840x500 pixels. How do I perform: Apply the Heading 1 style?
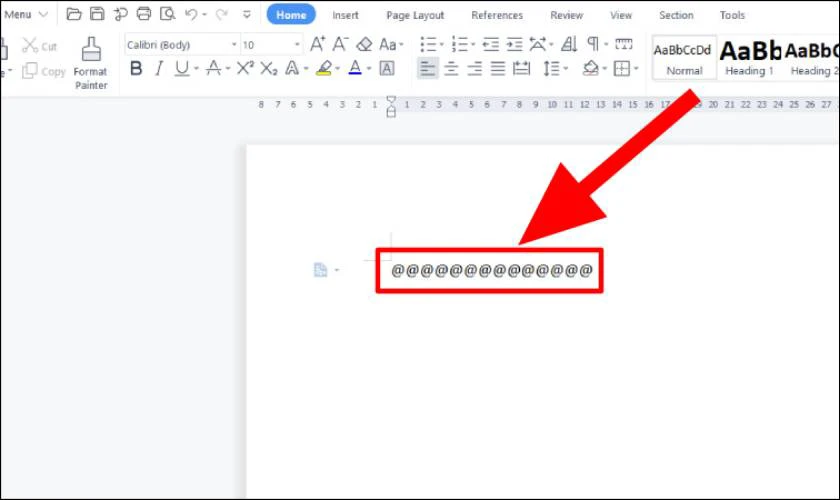point(750,58)
